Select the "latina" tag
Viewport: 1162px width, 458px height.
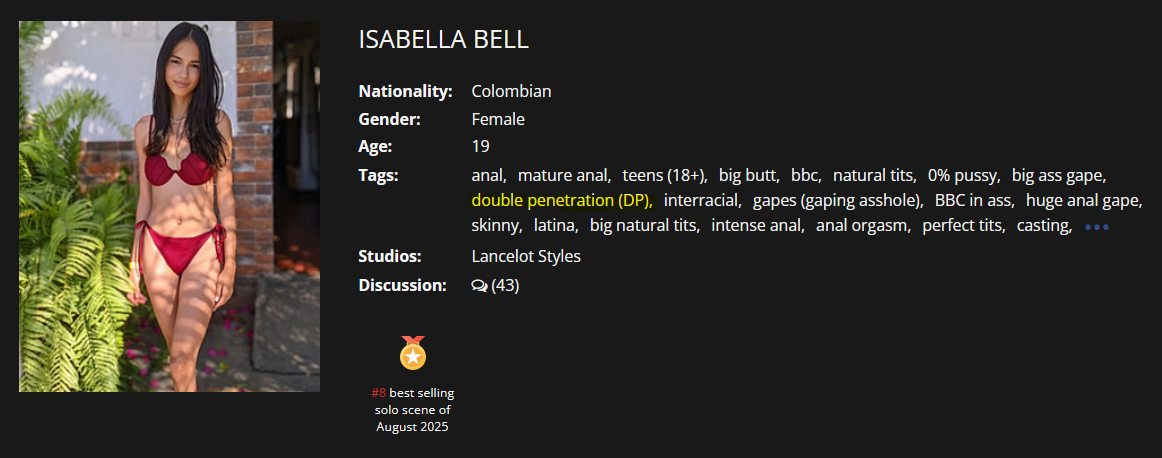tap(553, 226)
